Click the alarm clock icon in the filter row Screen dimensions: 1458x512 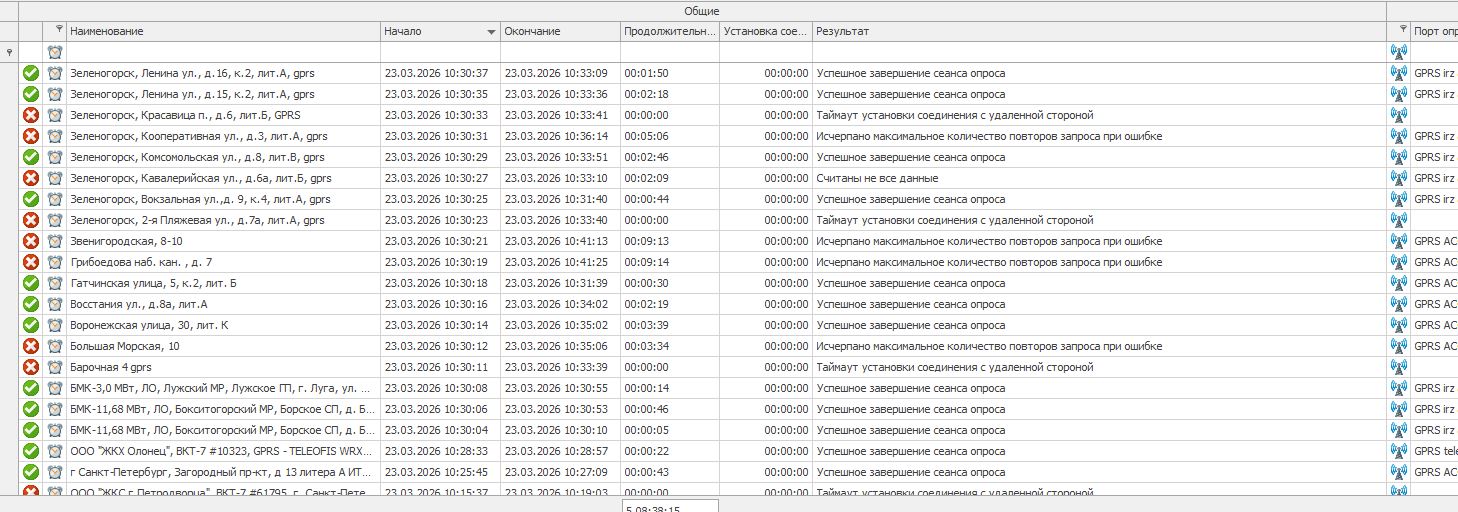pyautogui.click(x=55, y=52)
